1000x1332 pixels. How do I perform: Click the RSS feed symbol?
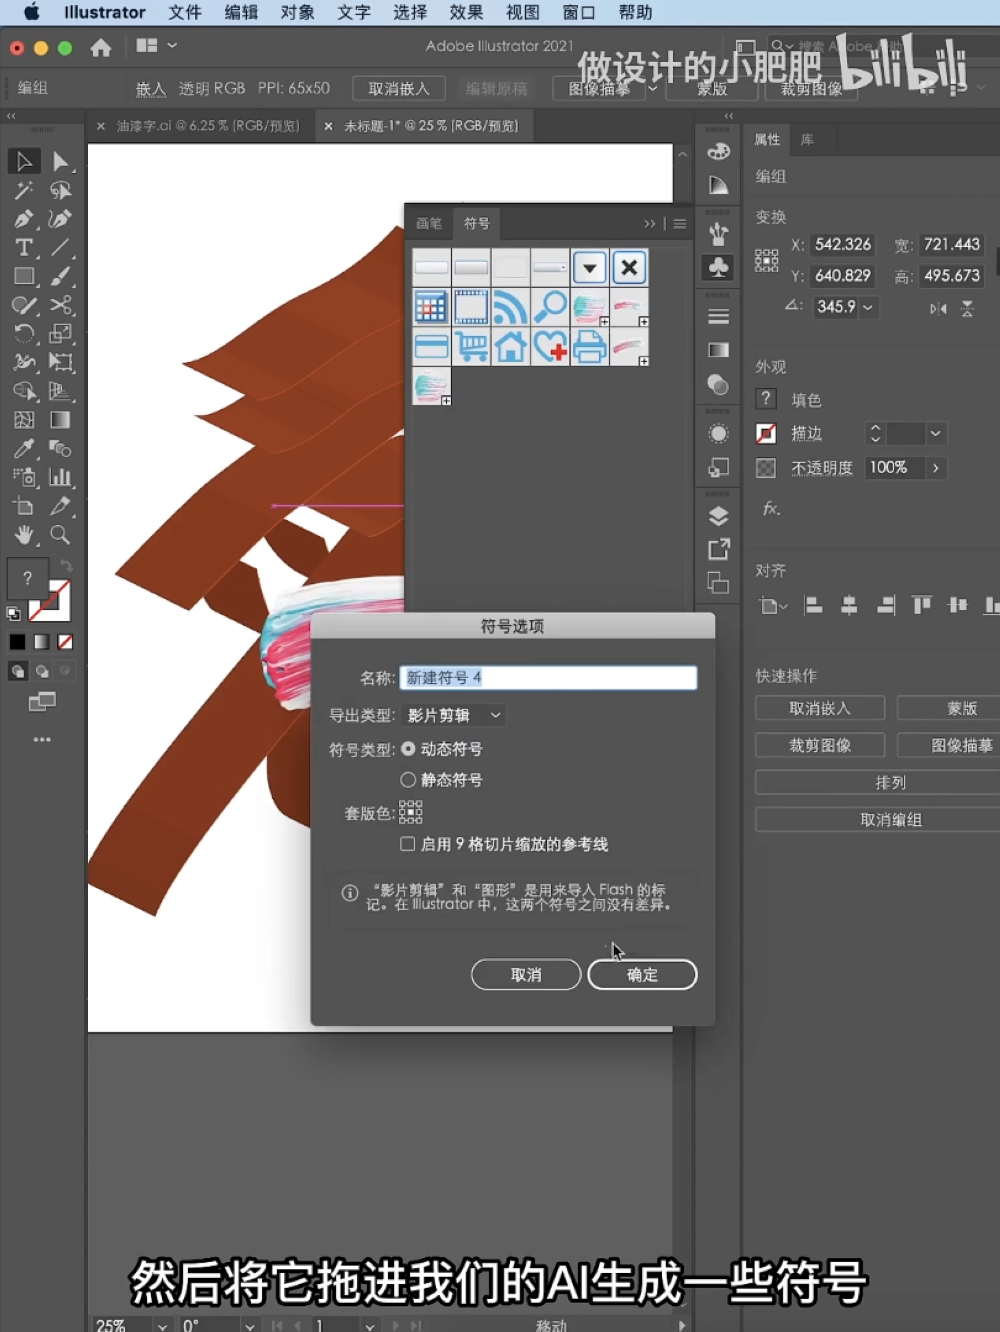point(510,307)
